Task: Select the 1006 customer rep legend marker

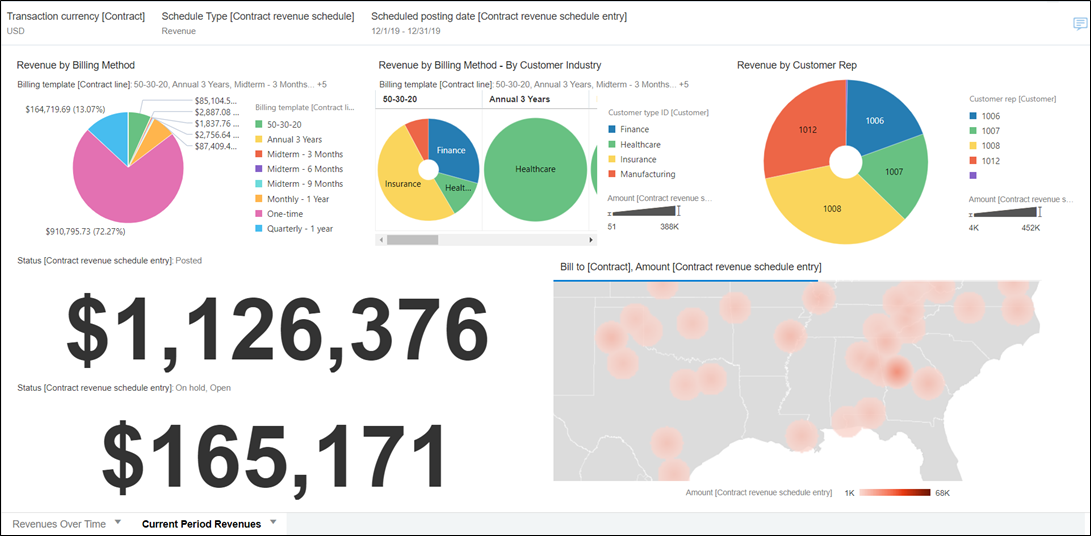Action: coord(973,117)
